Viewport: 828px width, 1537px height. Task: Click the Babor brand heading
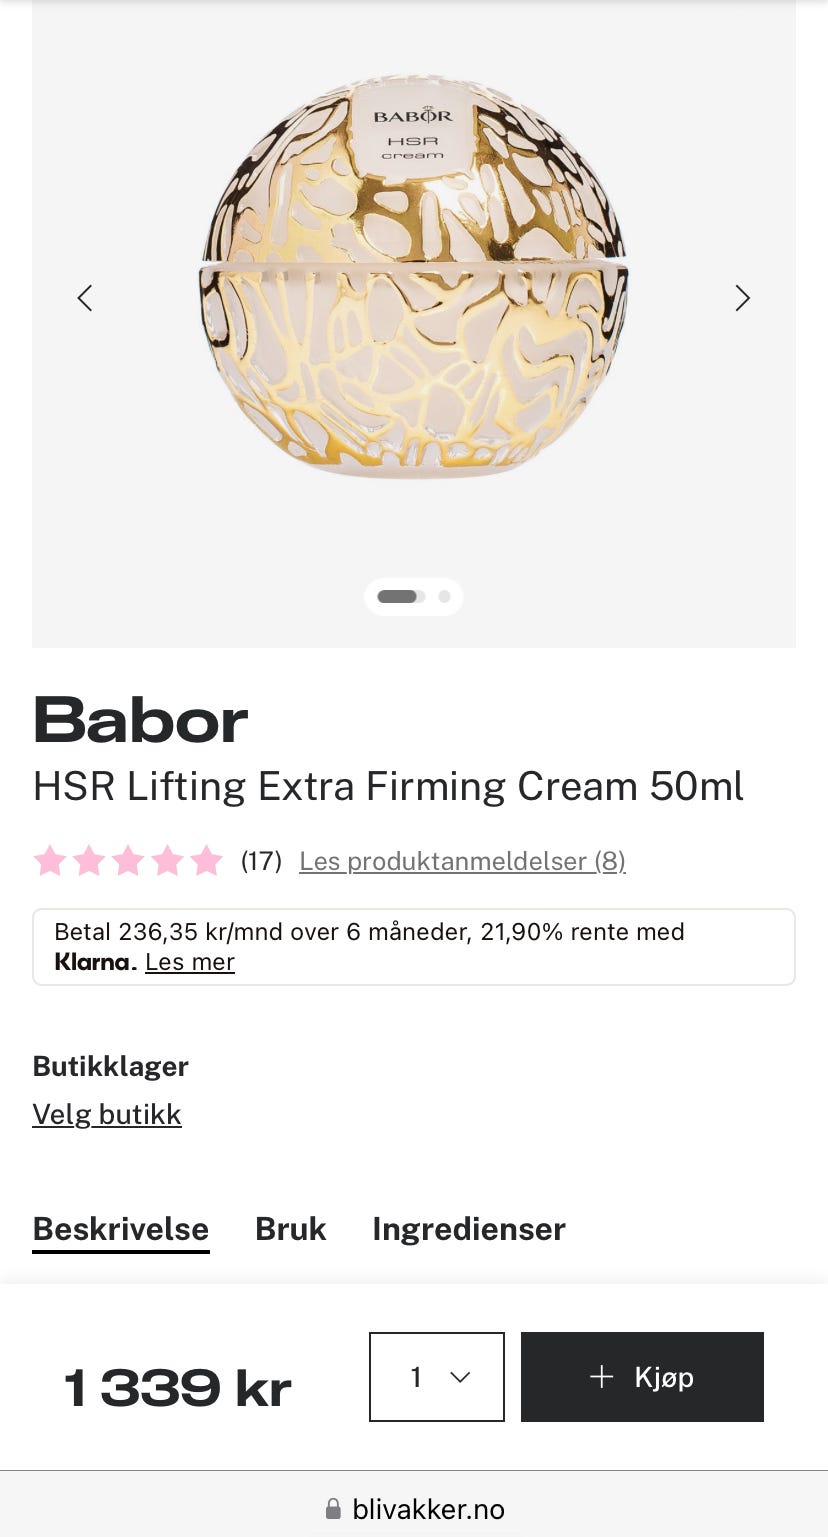pyautogui.click(x=140, y=720)
